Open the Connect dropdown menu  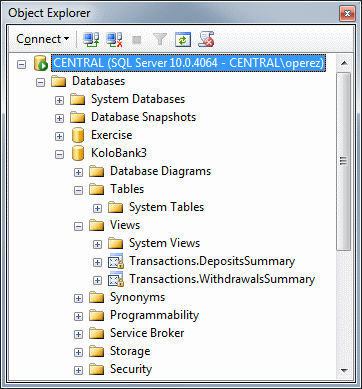click(x=43, y=39)
